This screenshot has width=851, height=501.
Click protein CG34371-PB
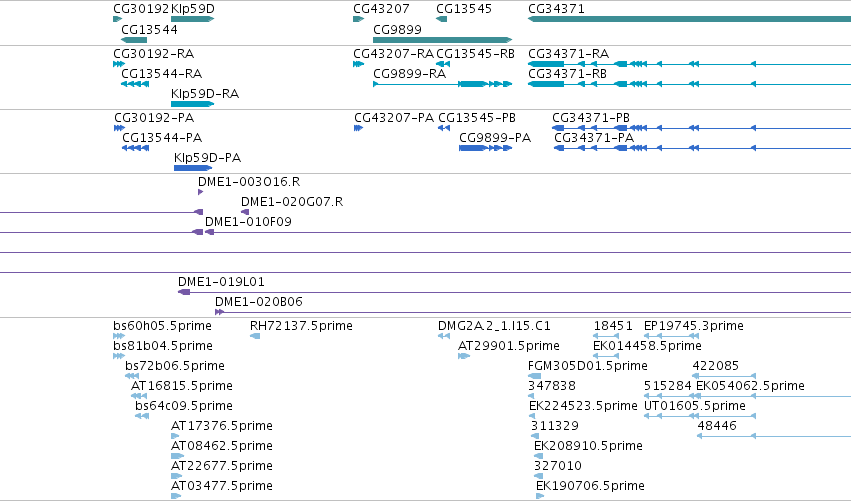(x=591, y=118)
